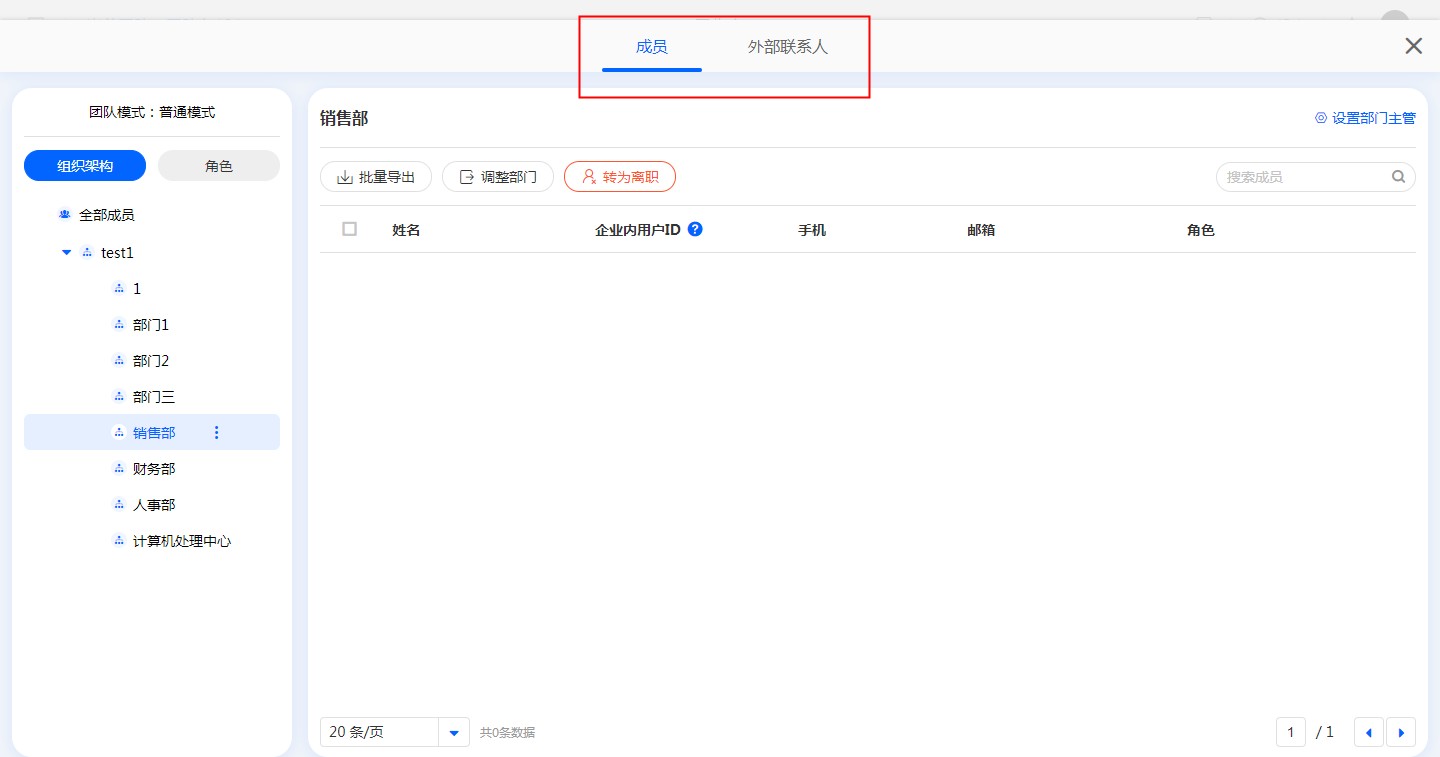Click the 批量导出 button

coord(376,177)
